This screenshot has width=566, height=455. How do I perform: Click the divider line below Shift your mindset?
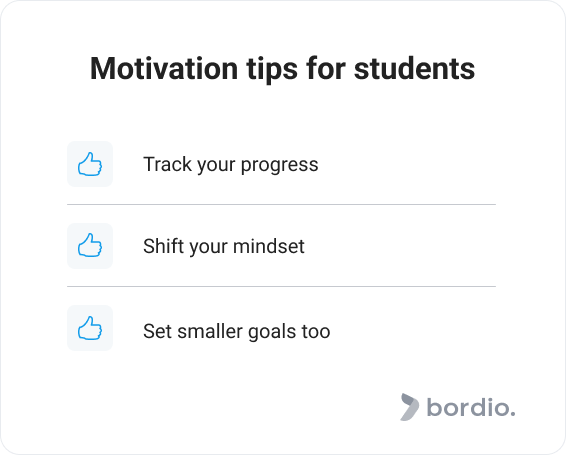281,286
